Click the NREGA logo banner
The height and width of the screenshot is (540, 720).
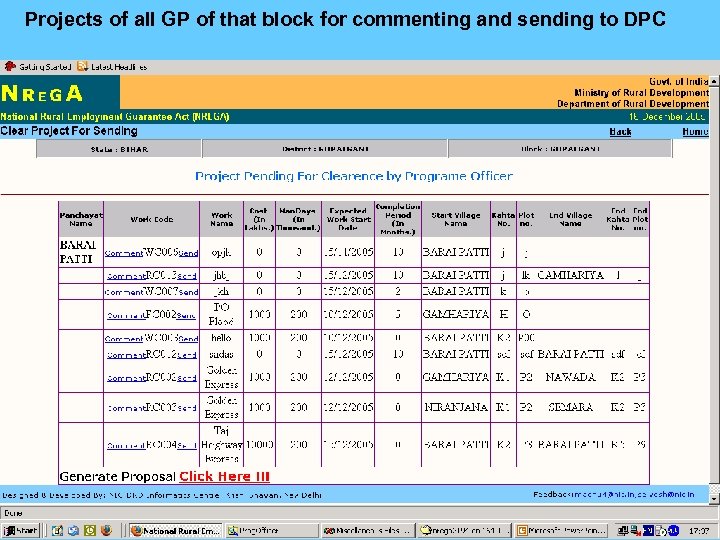click(60, 93)
